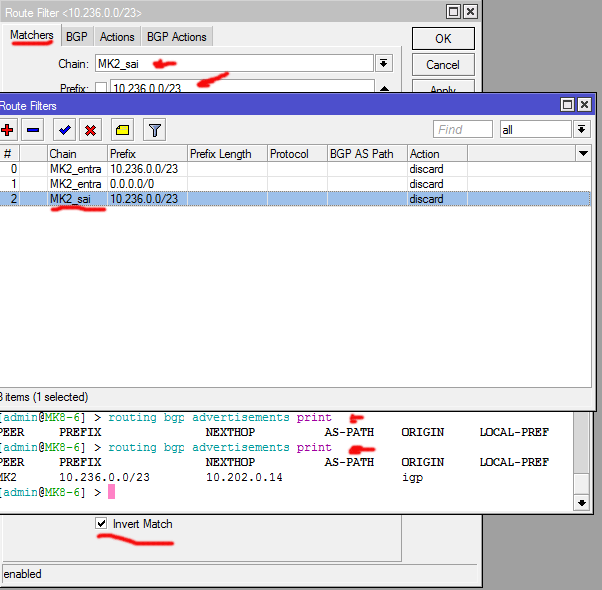
Task: Maximize the Route Filters window
Action: point(567,105)
